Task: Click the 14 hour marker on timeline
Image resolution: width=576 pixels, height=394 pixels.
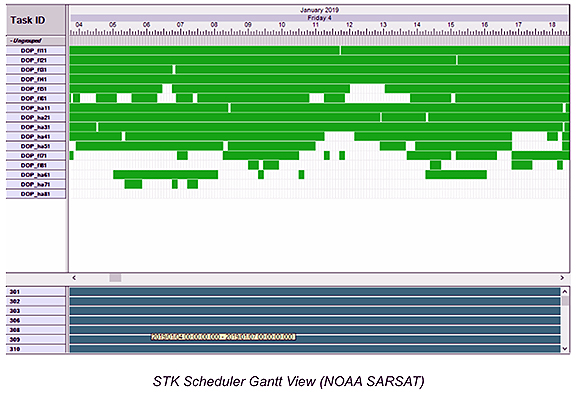Action: [417, 25]
